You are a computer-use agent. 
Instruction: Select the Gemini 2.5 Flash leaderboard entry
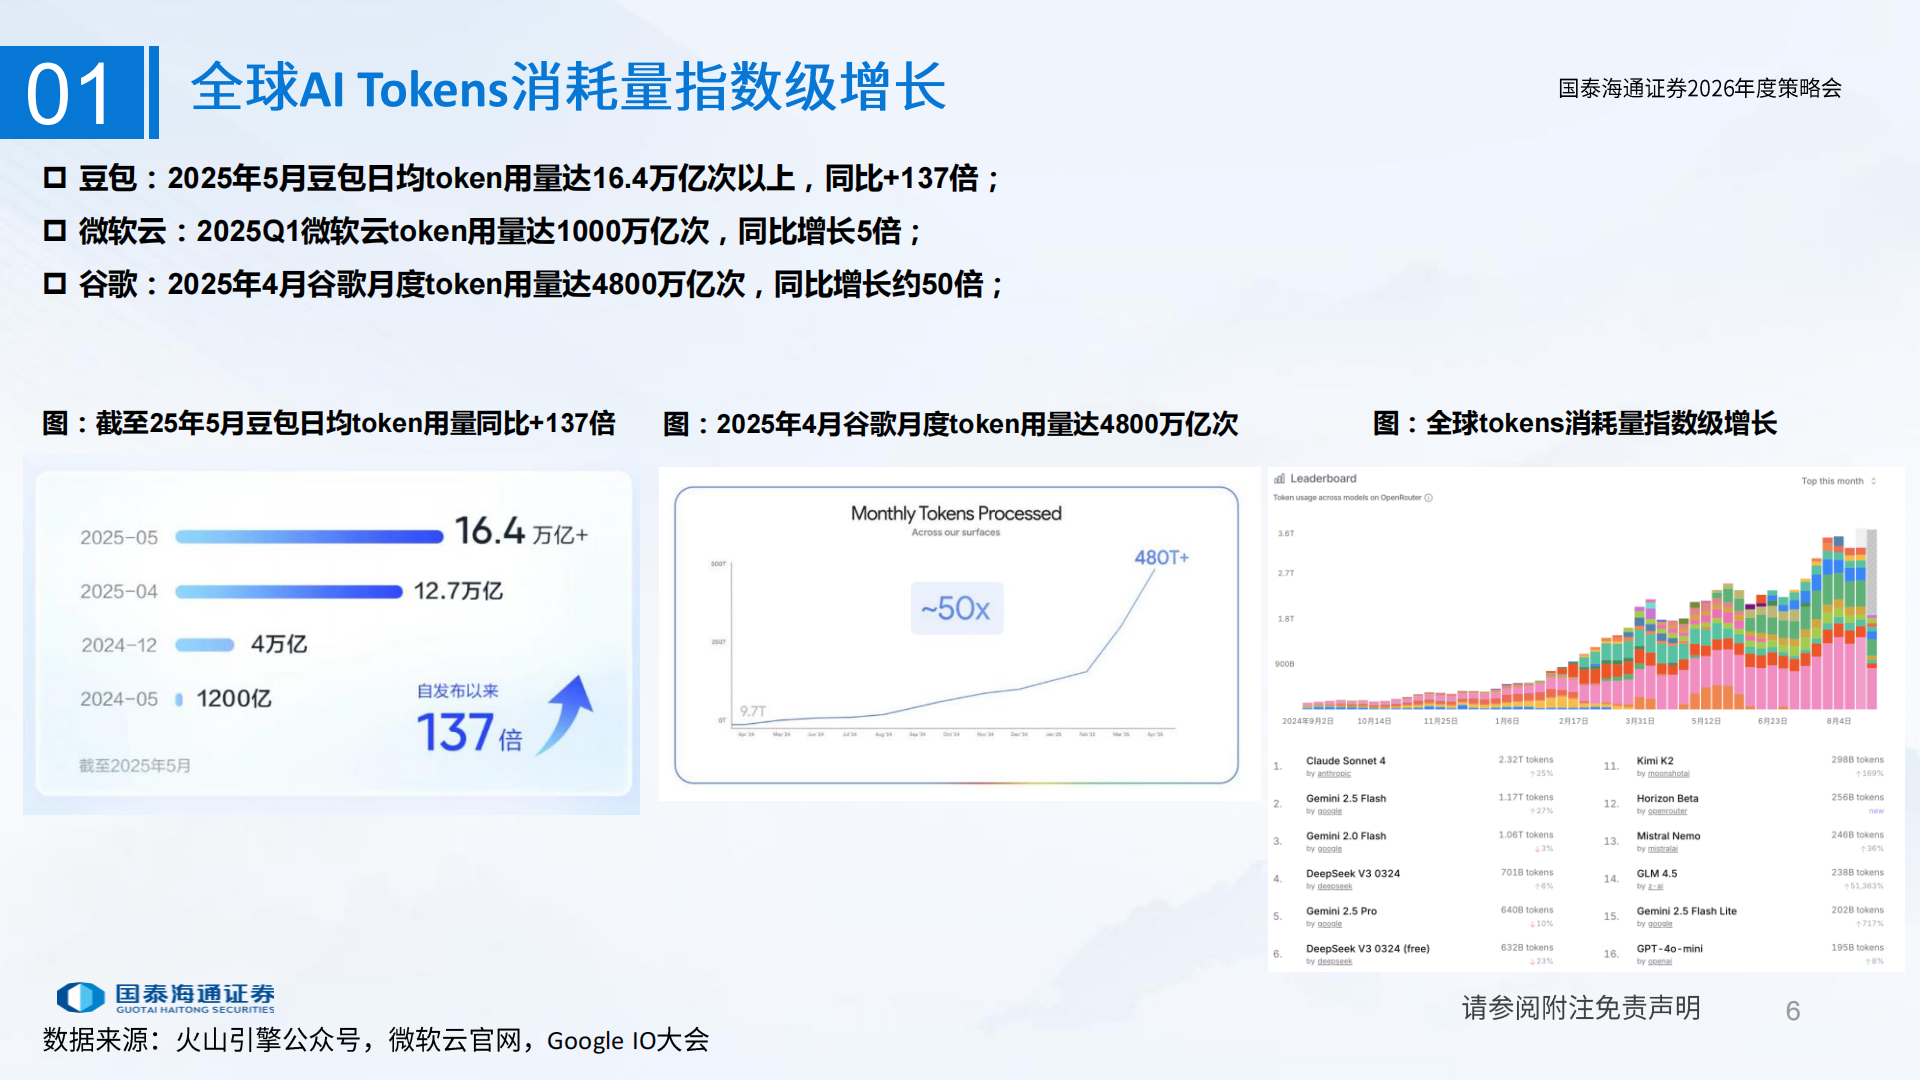(1345, 798)
